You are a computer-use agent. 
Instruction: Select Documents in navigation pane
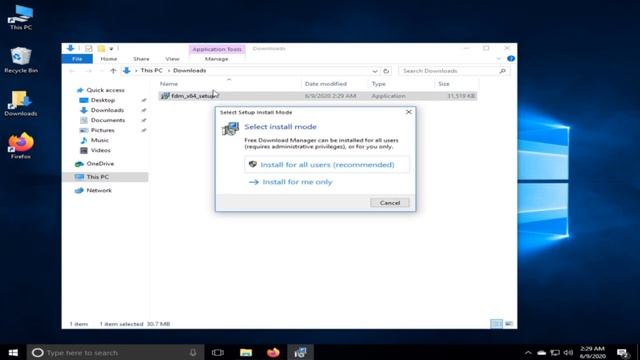click(102, 120)
